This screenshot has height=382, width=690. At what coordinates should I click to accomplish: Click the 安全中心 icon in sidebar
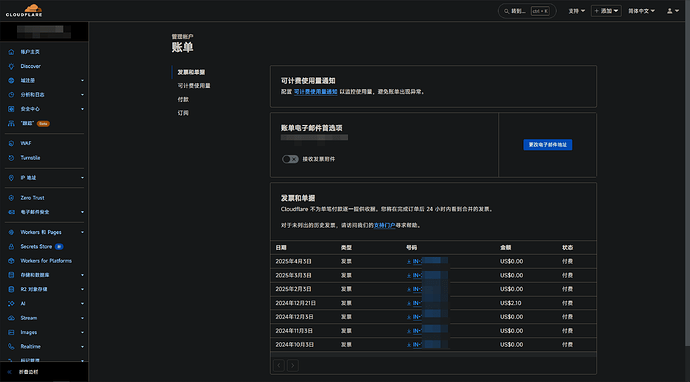point(11,109)
